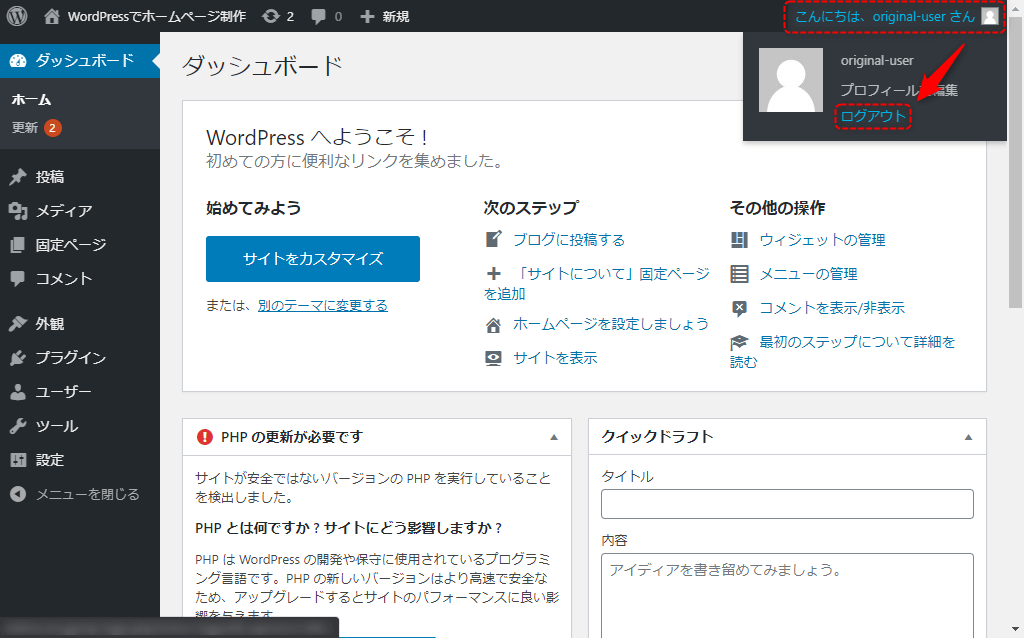Open プロフィールを編集 in user dropdown
The width and height of the screenshot is (1024, 638).
pyautogui.click(x=899, y=90)
